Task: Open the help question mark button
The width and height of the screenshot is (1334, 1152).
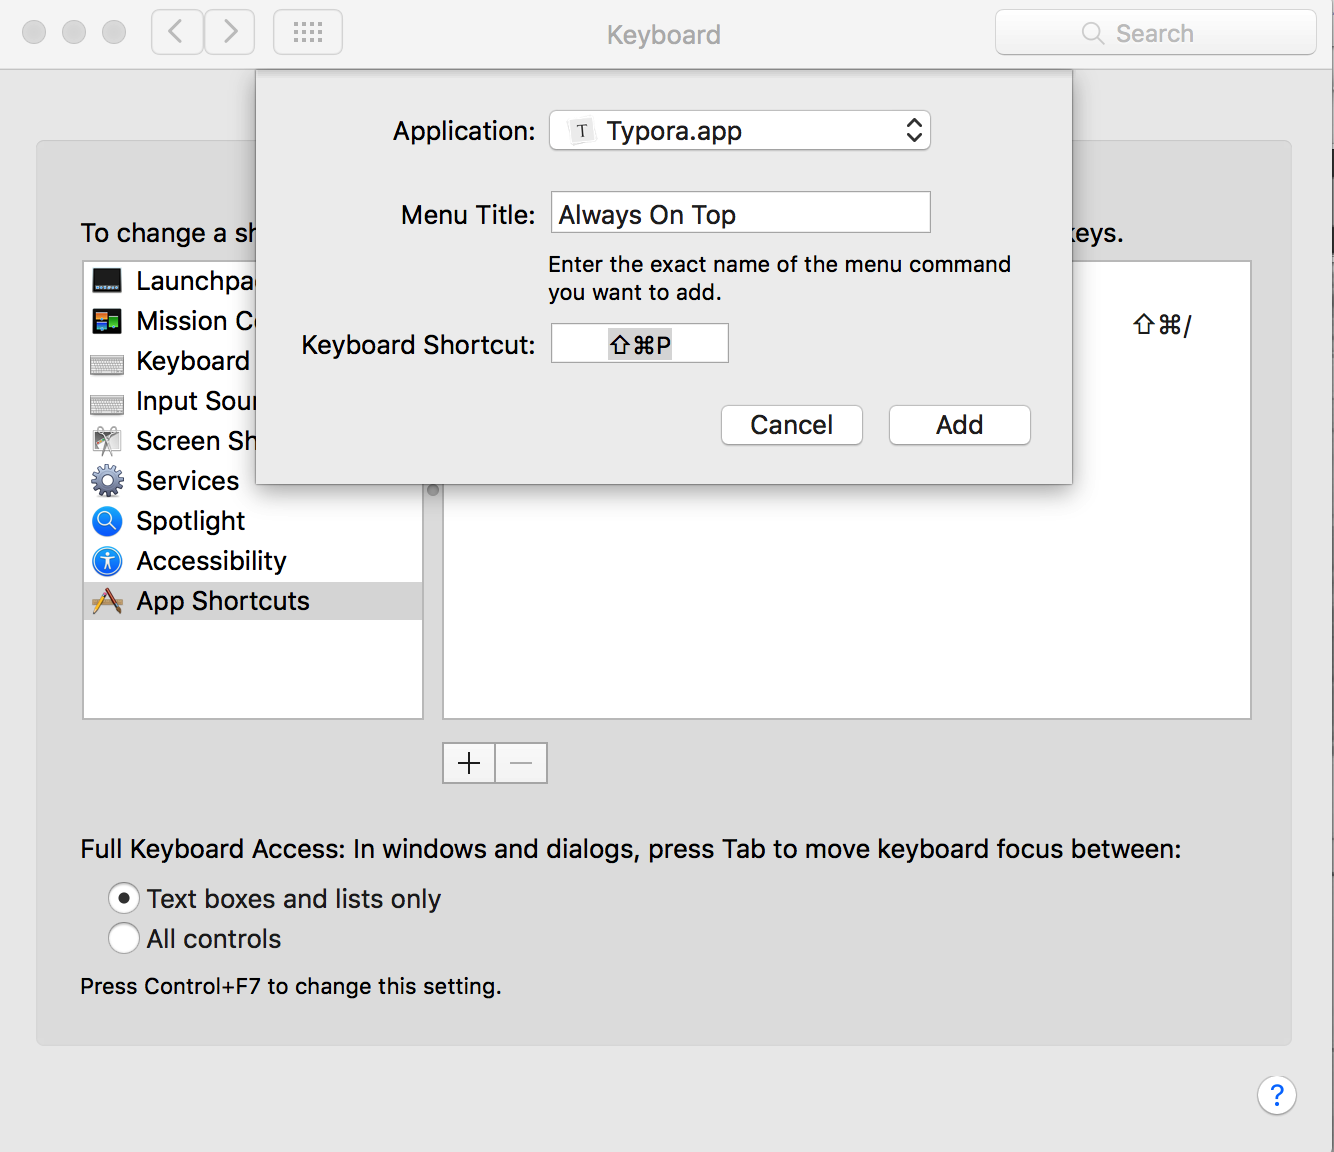Action: click(x=1276, y=1095)
